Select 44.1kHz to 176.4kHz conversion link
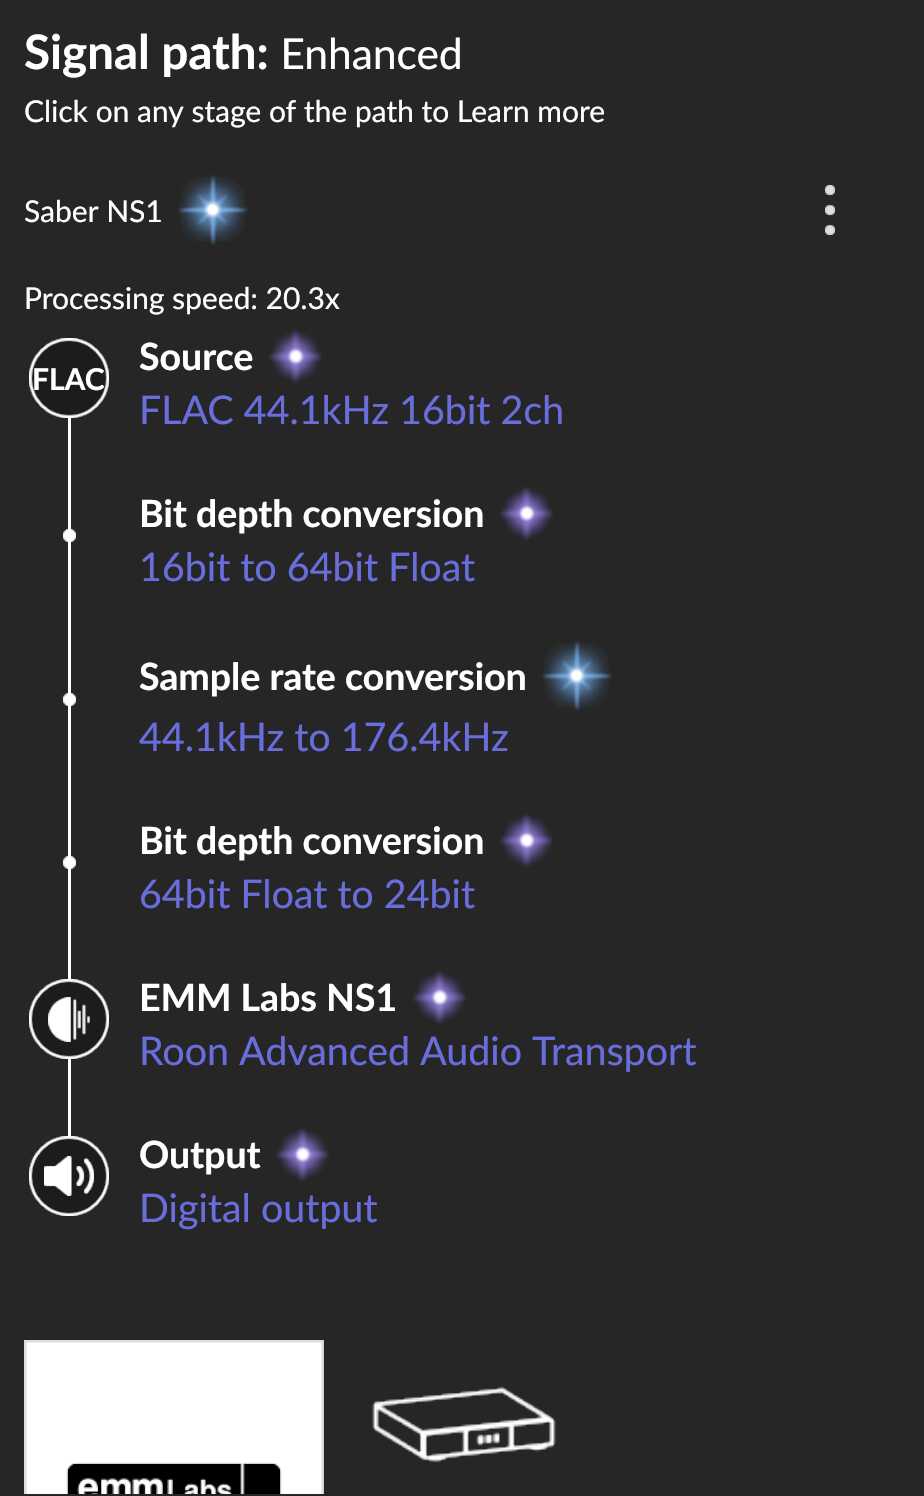The width and height of the screenshot is (924, 1496). [324, 738]
